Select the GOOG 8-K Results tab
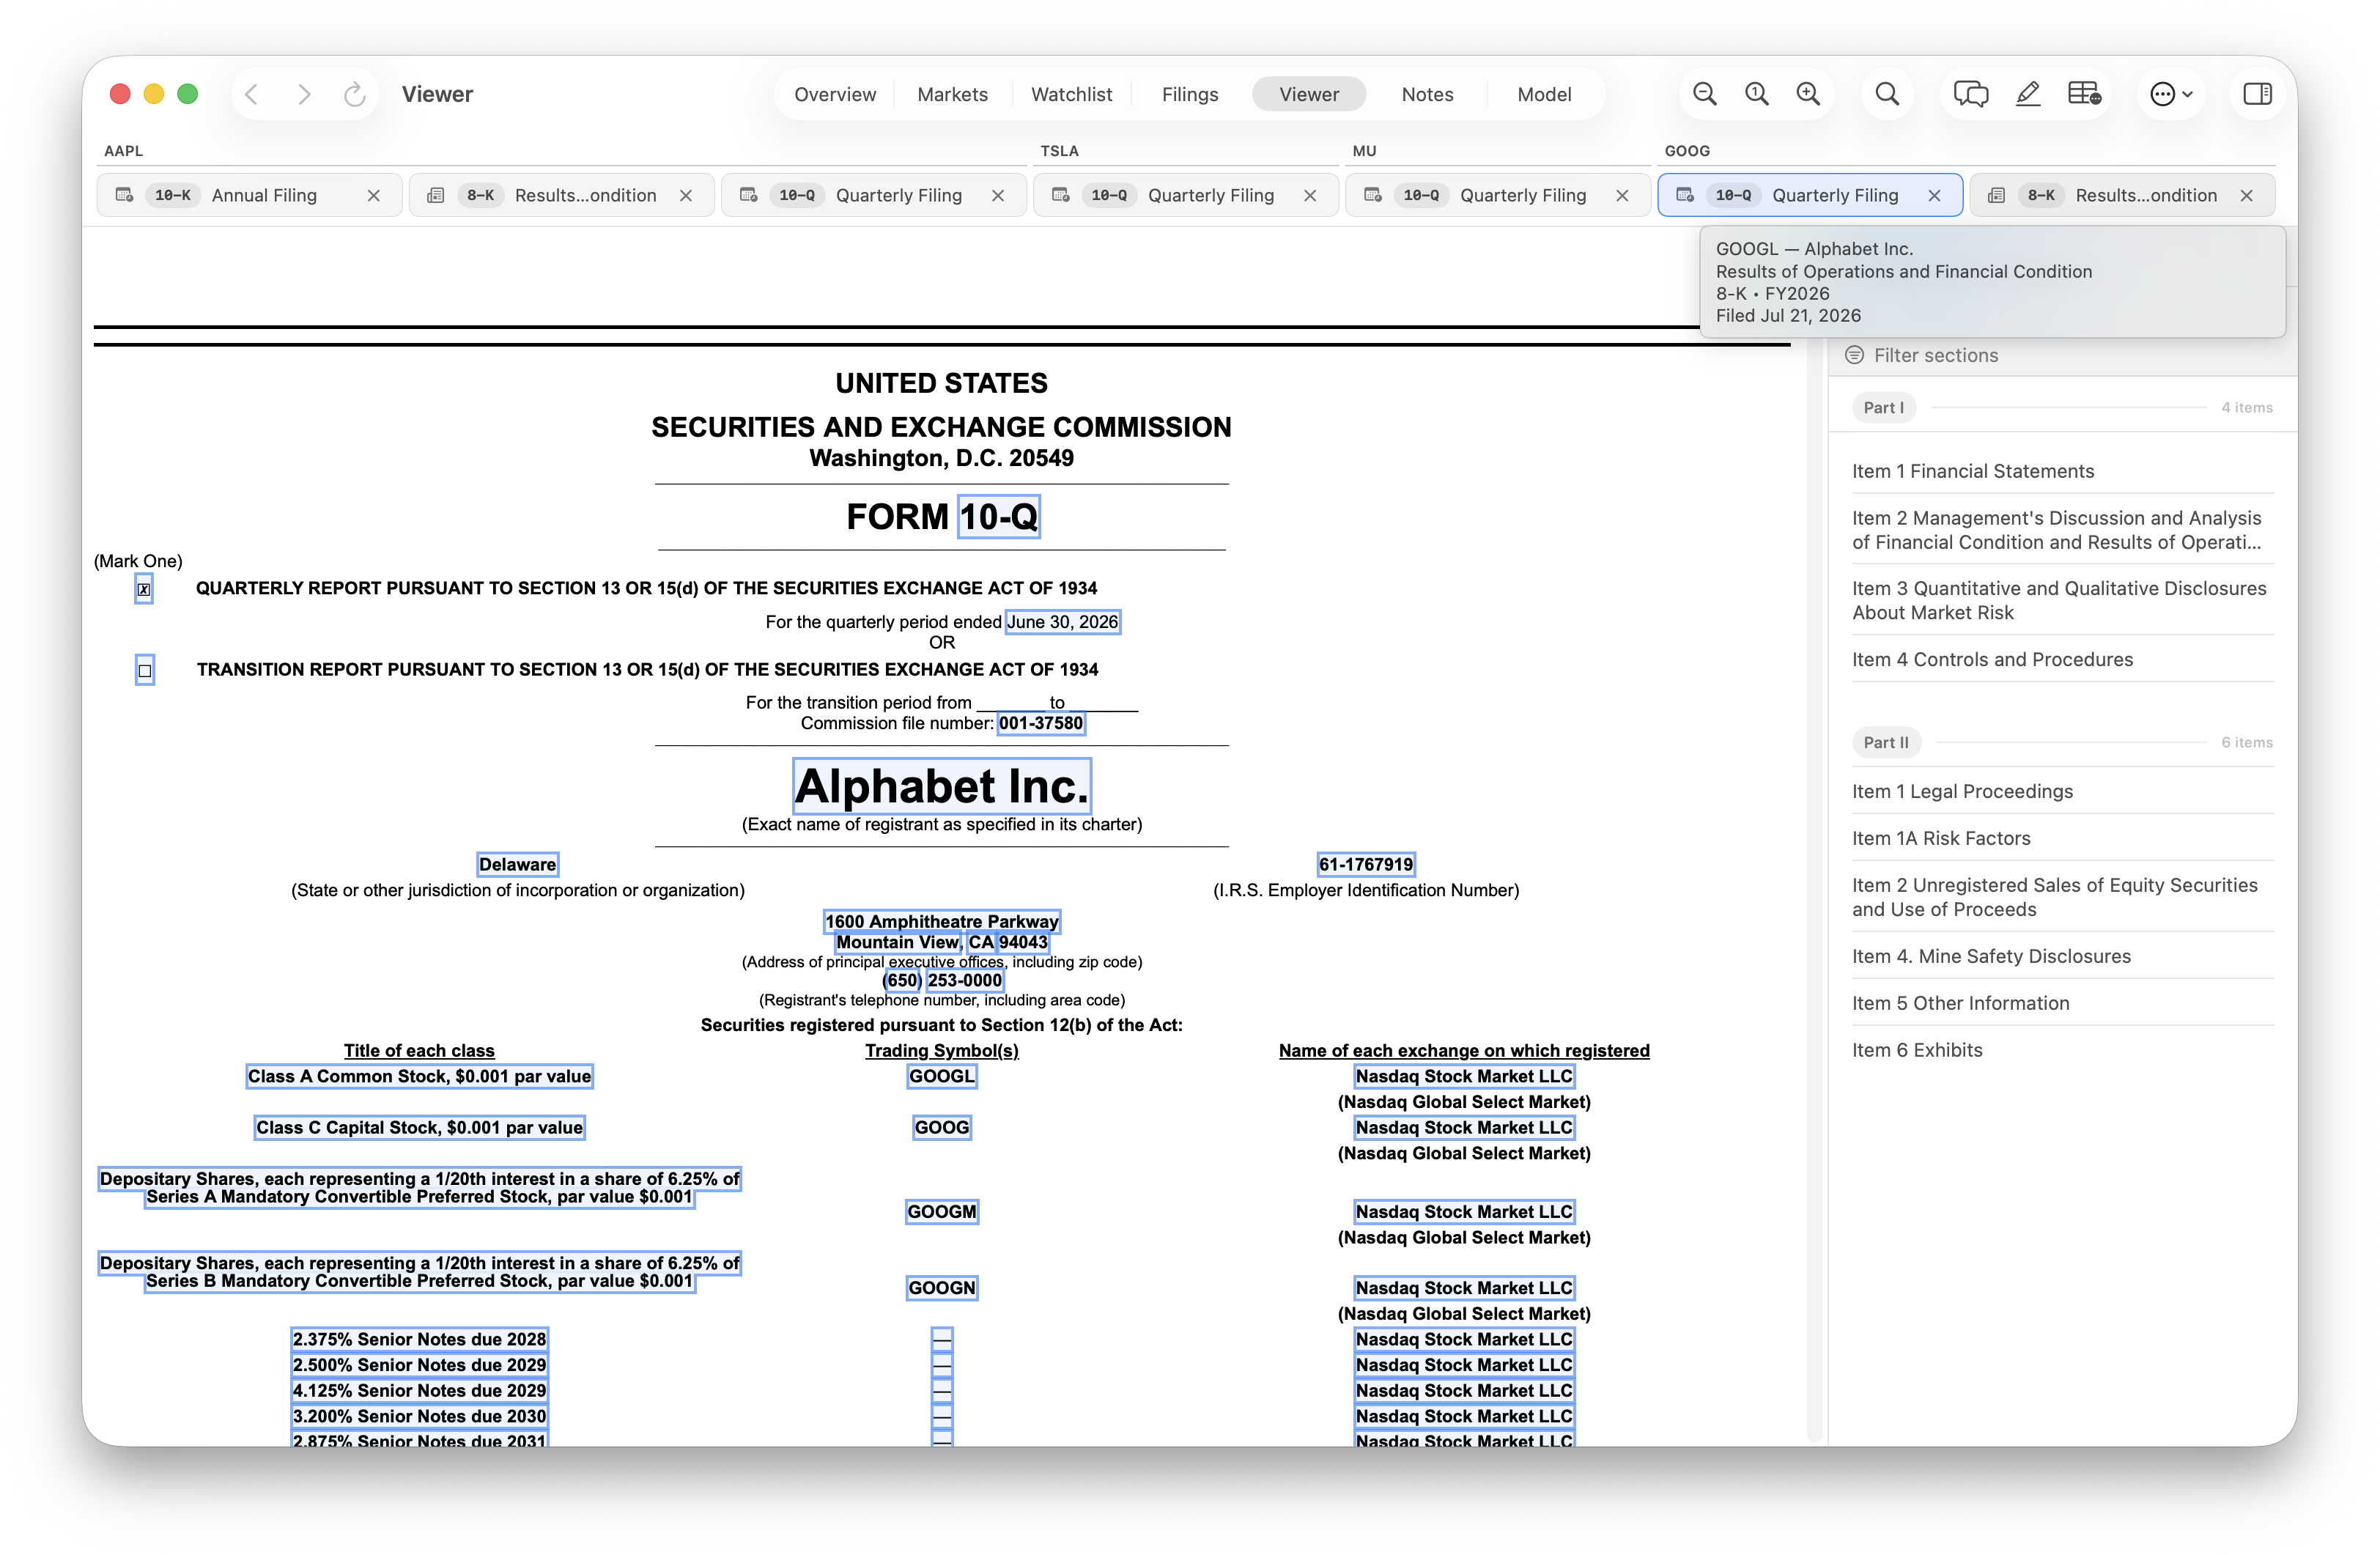 [2122, 196]
